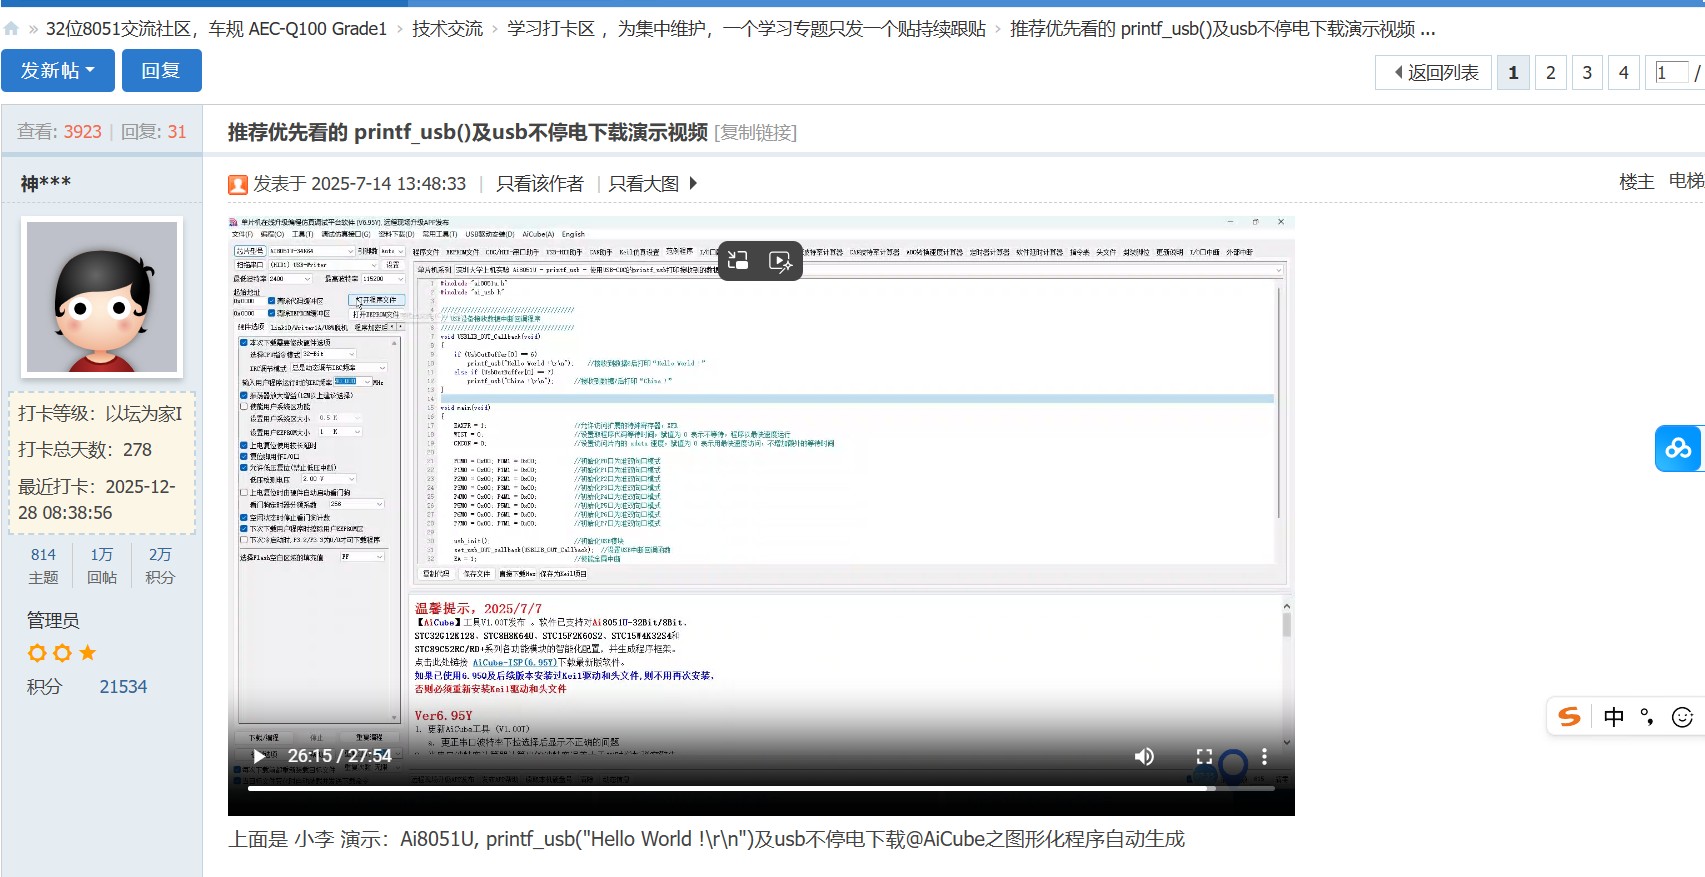The image size is (1705, 877).
Task: Go to page 4 of the thread
Action: point(1624,72)
